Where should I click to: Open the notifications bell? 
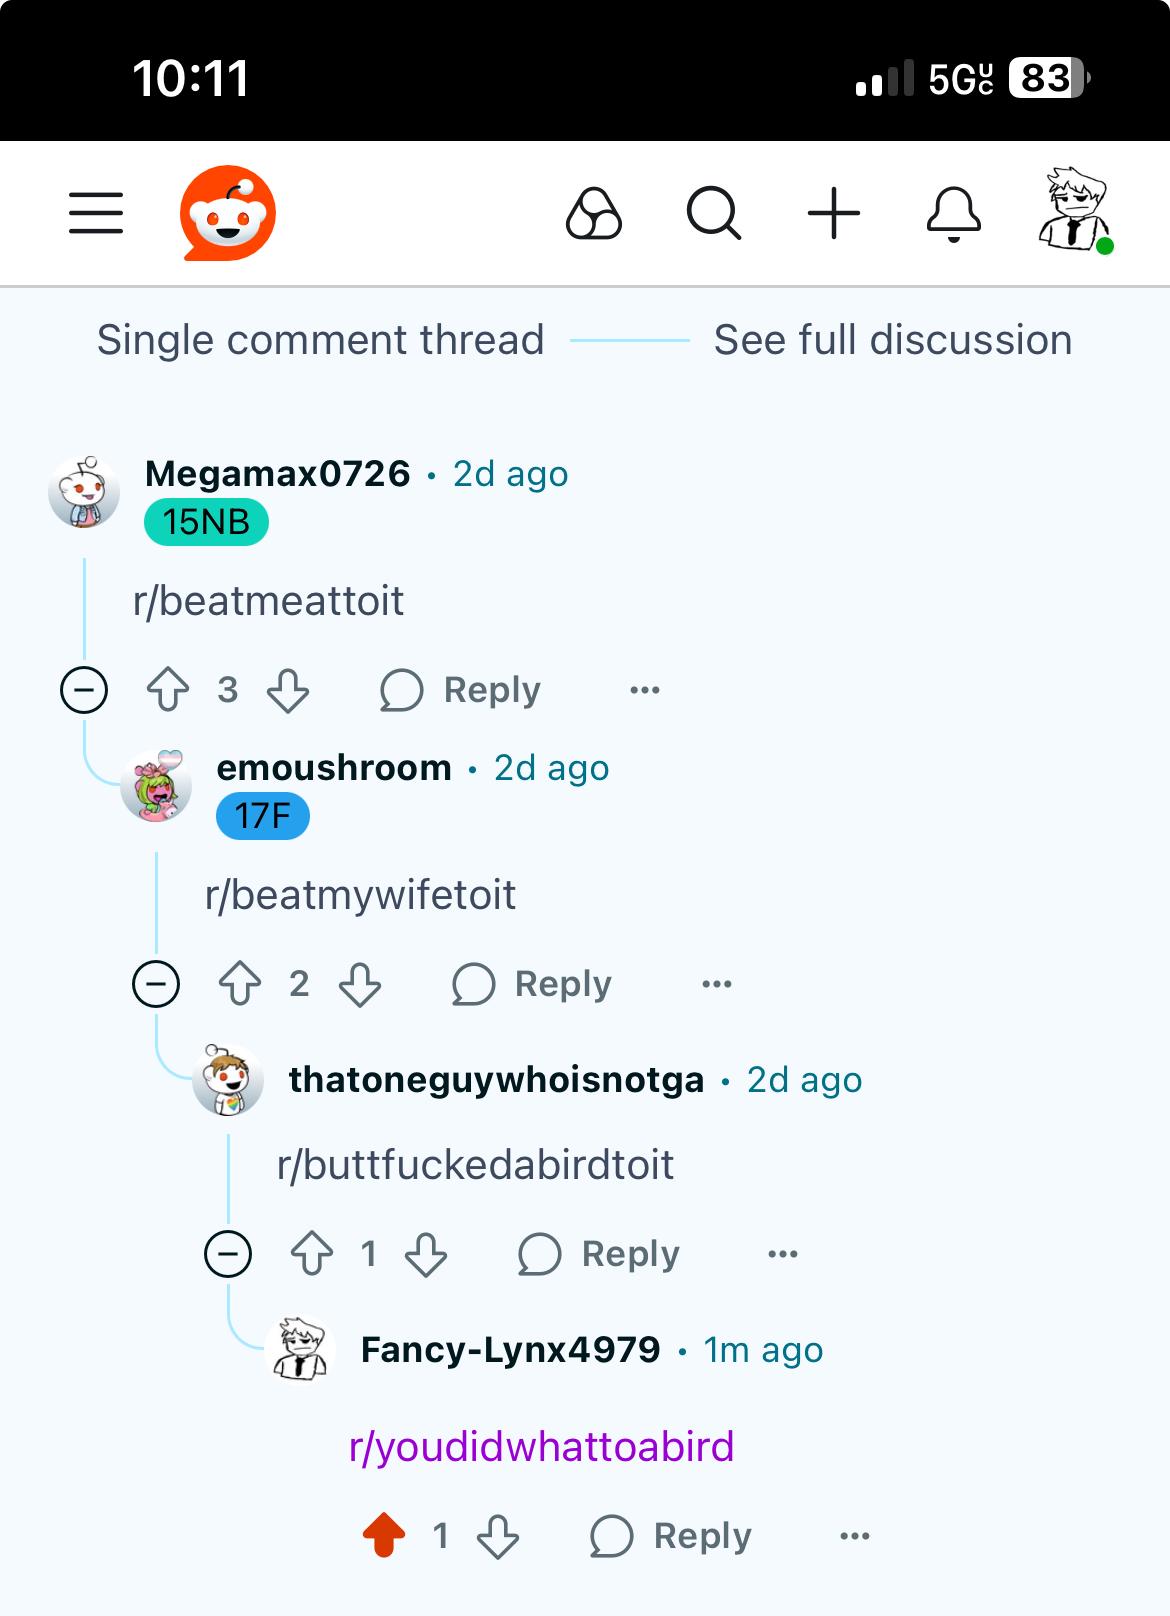954,213
